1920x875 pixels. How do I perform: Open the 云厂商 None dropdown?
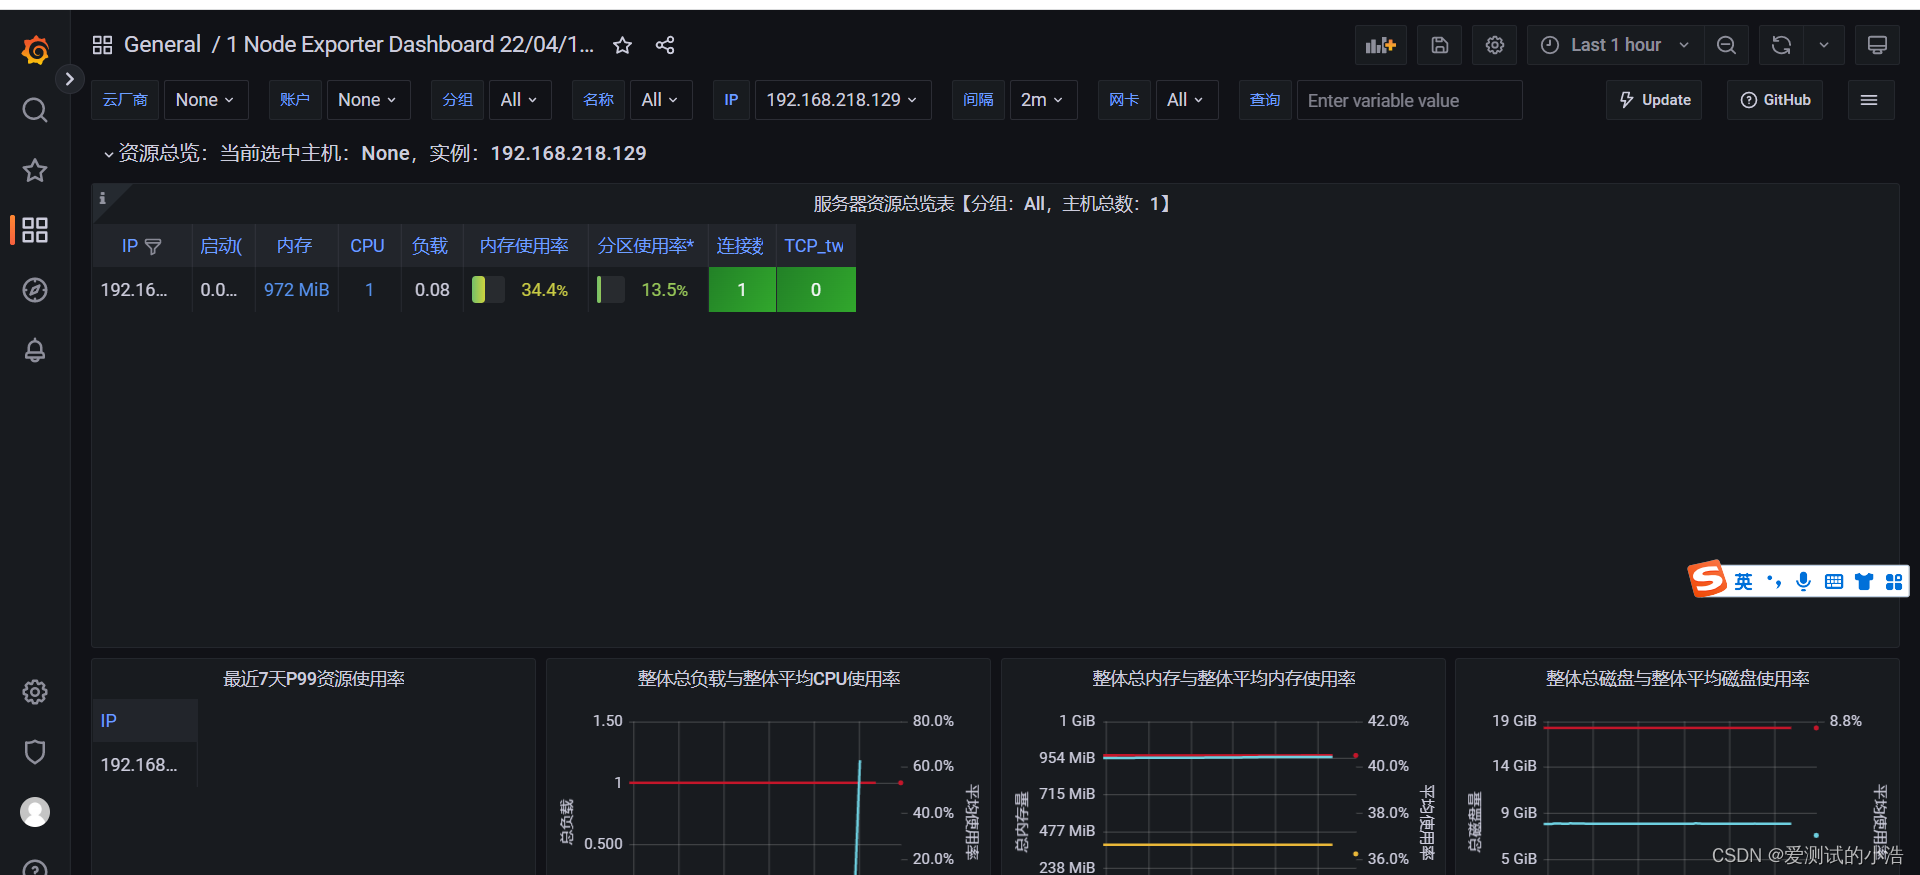204,100
